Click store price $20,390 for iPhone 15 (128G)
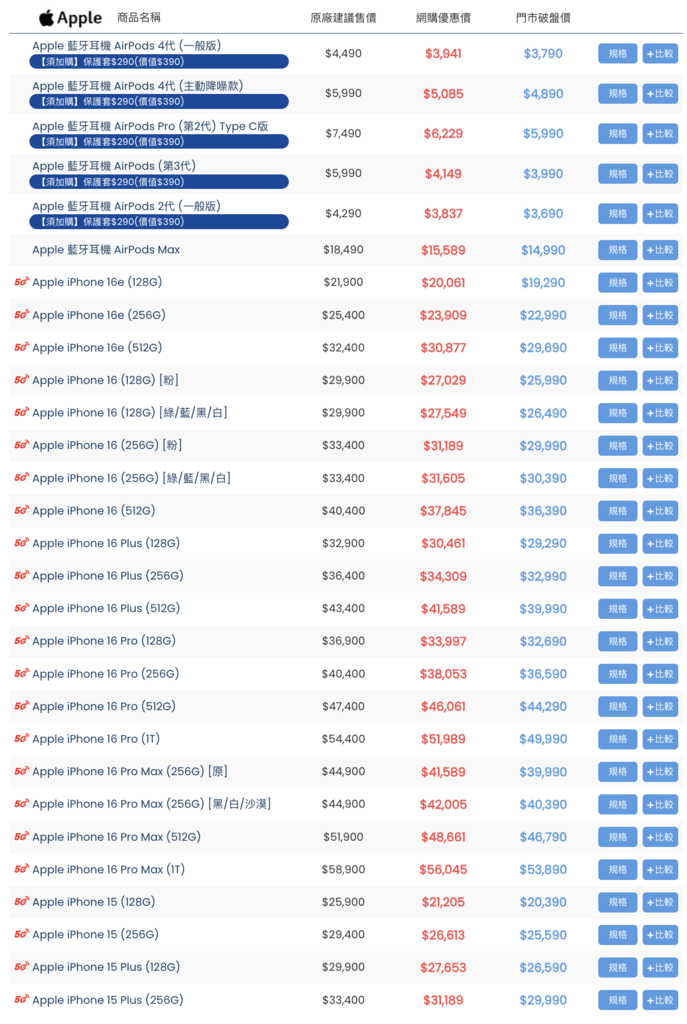687x1024 pixels. [543, 903]
